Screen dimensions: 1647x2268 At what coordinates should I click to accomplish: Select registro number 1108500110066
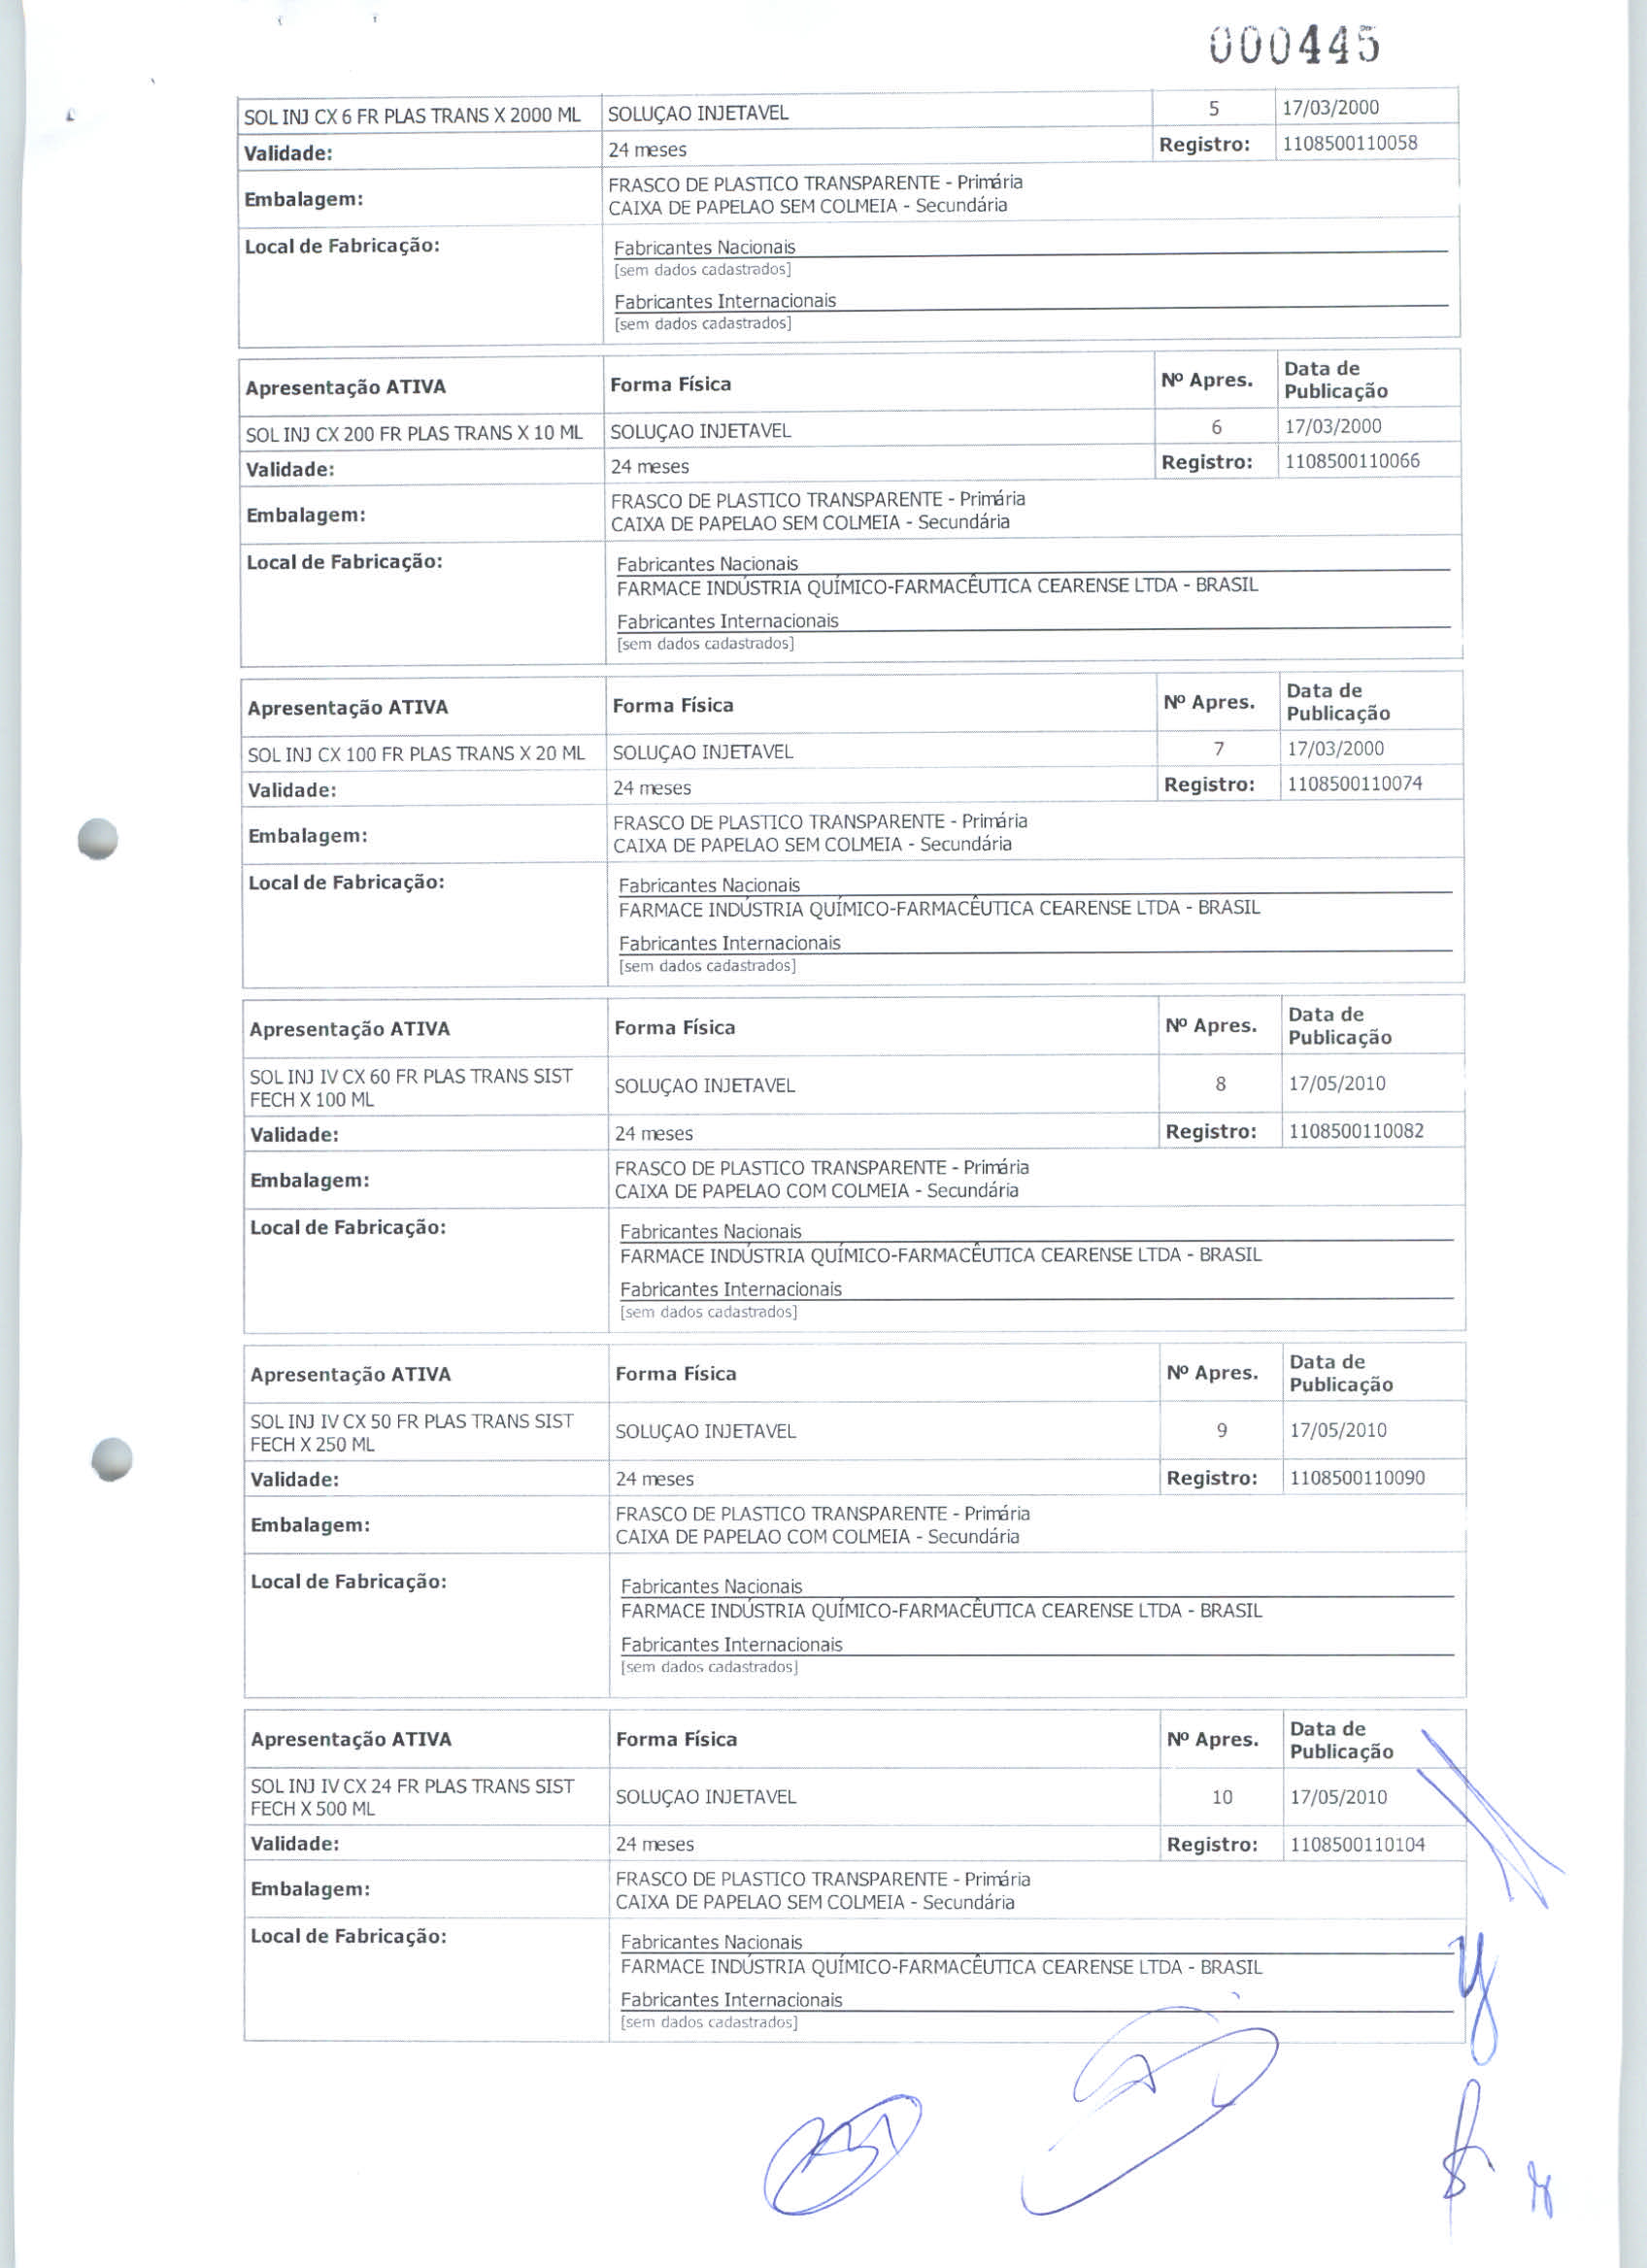tap(1351, 461)
